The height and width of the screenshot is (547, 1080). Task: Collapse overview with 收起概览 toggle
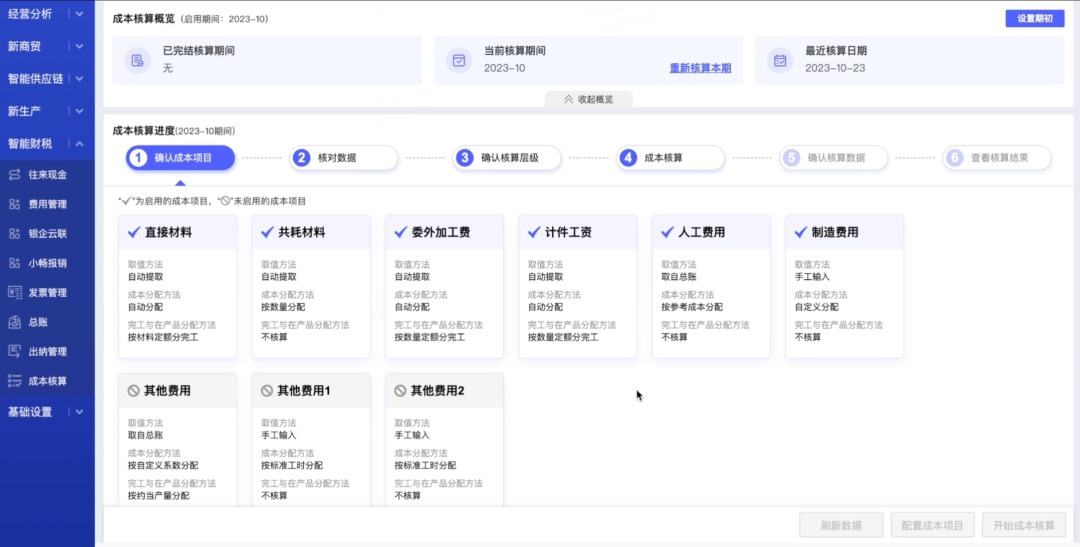[x=588, y=99]
